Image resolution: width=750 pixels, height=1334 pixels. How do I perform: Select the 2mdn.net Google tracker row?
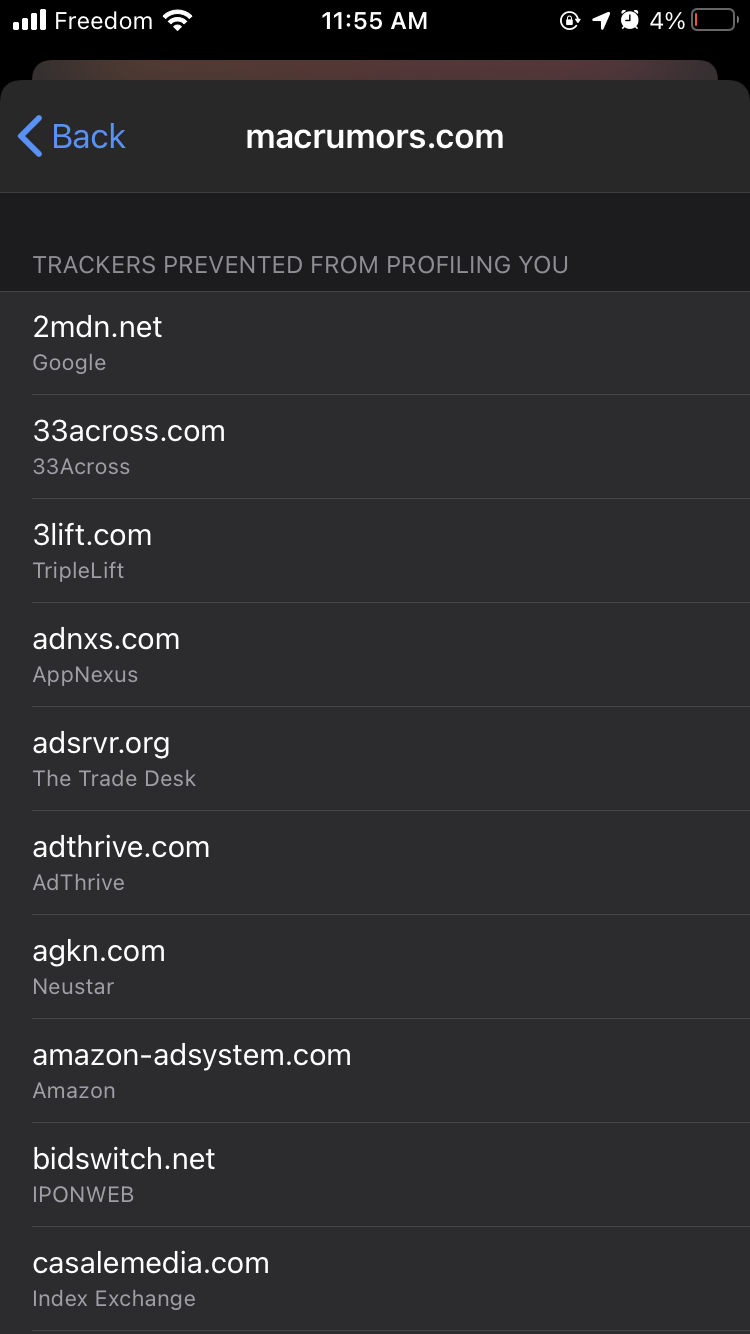(375, 343)
